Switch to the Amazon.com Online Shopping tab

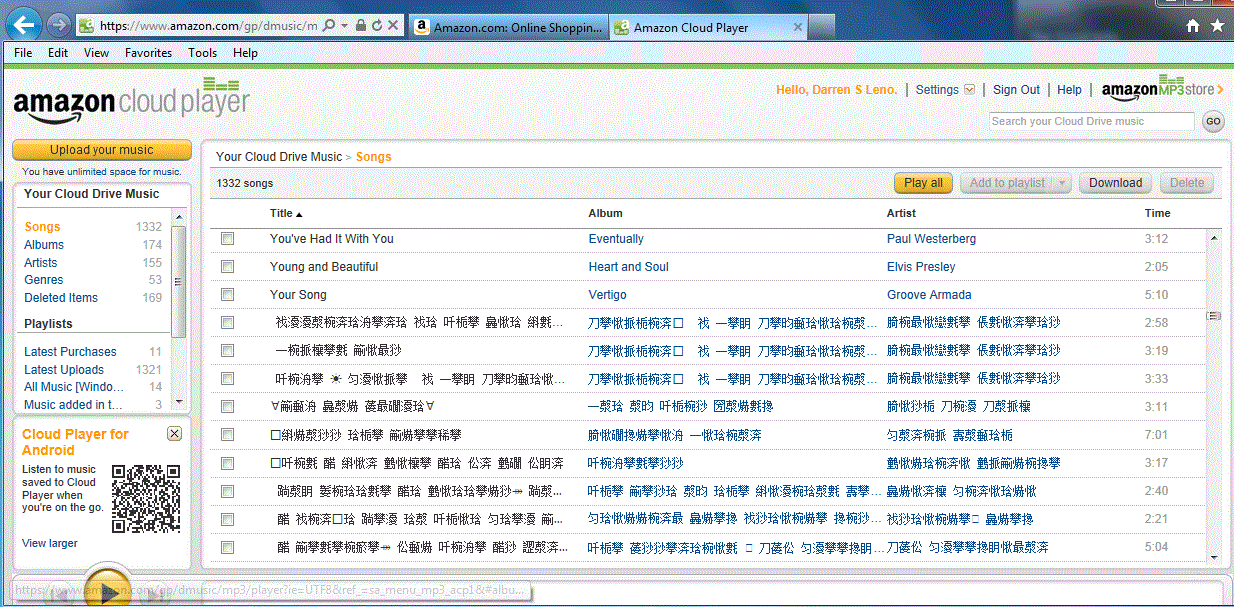point(508,27)
